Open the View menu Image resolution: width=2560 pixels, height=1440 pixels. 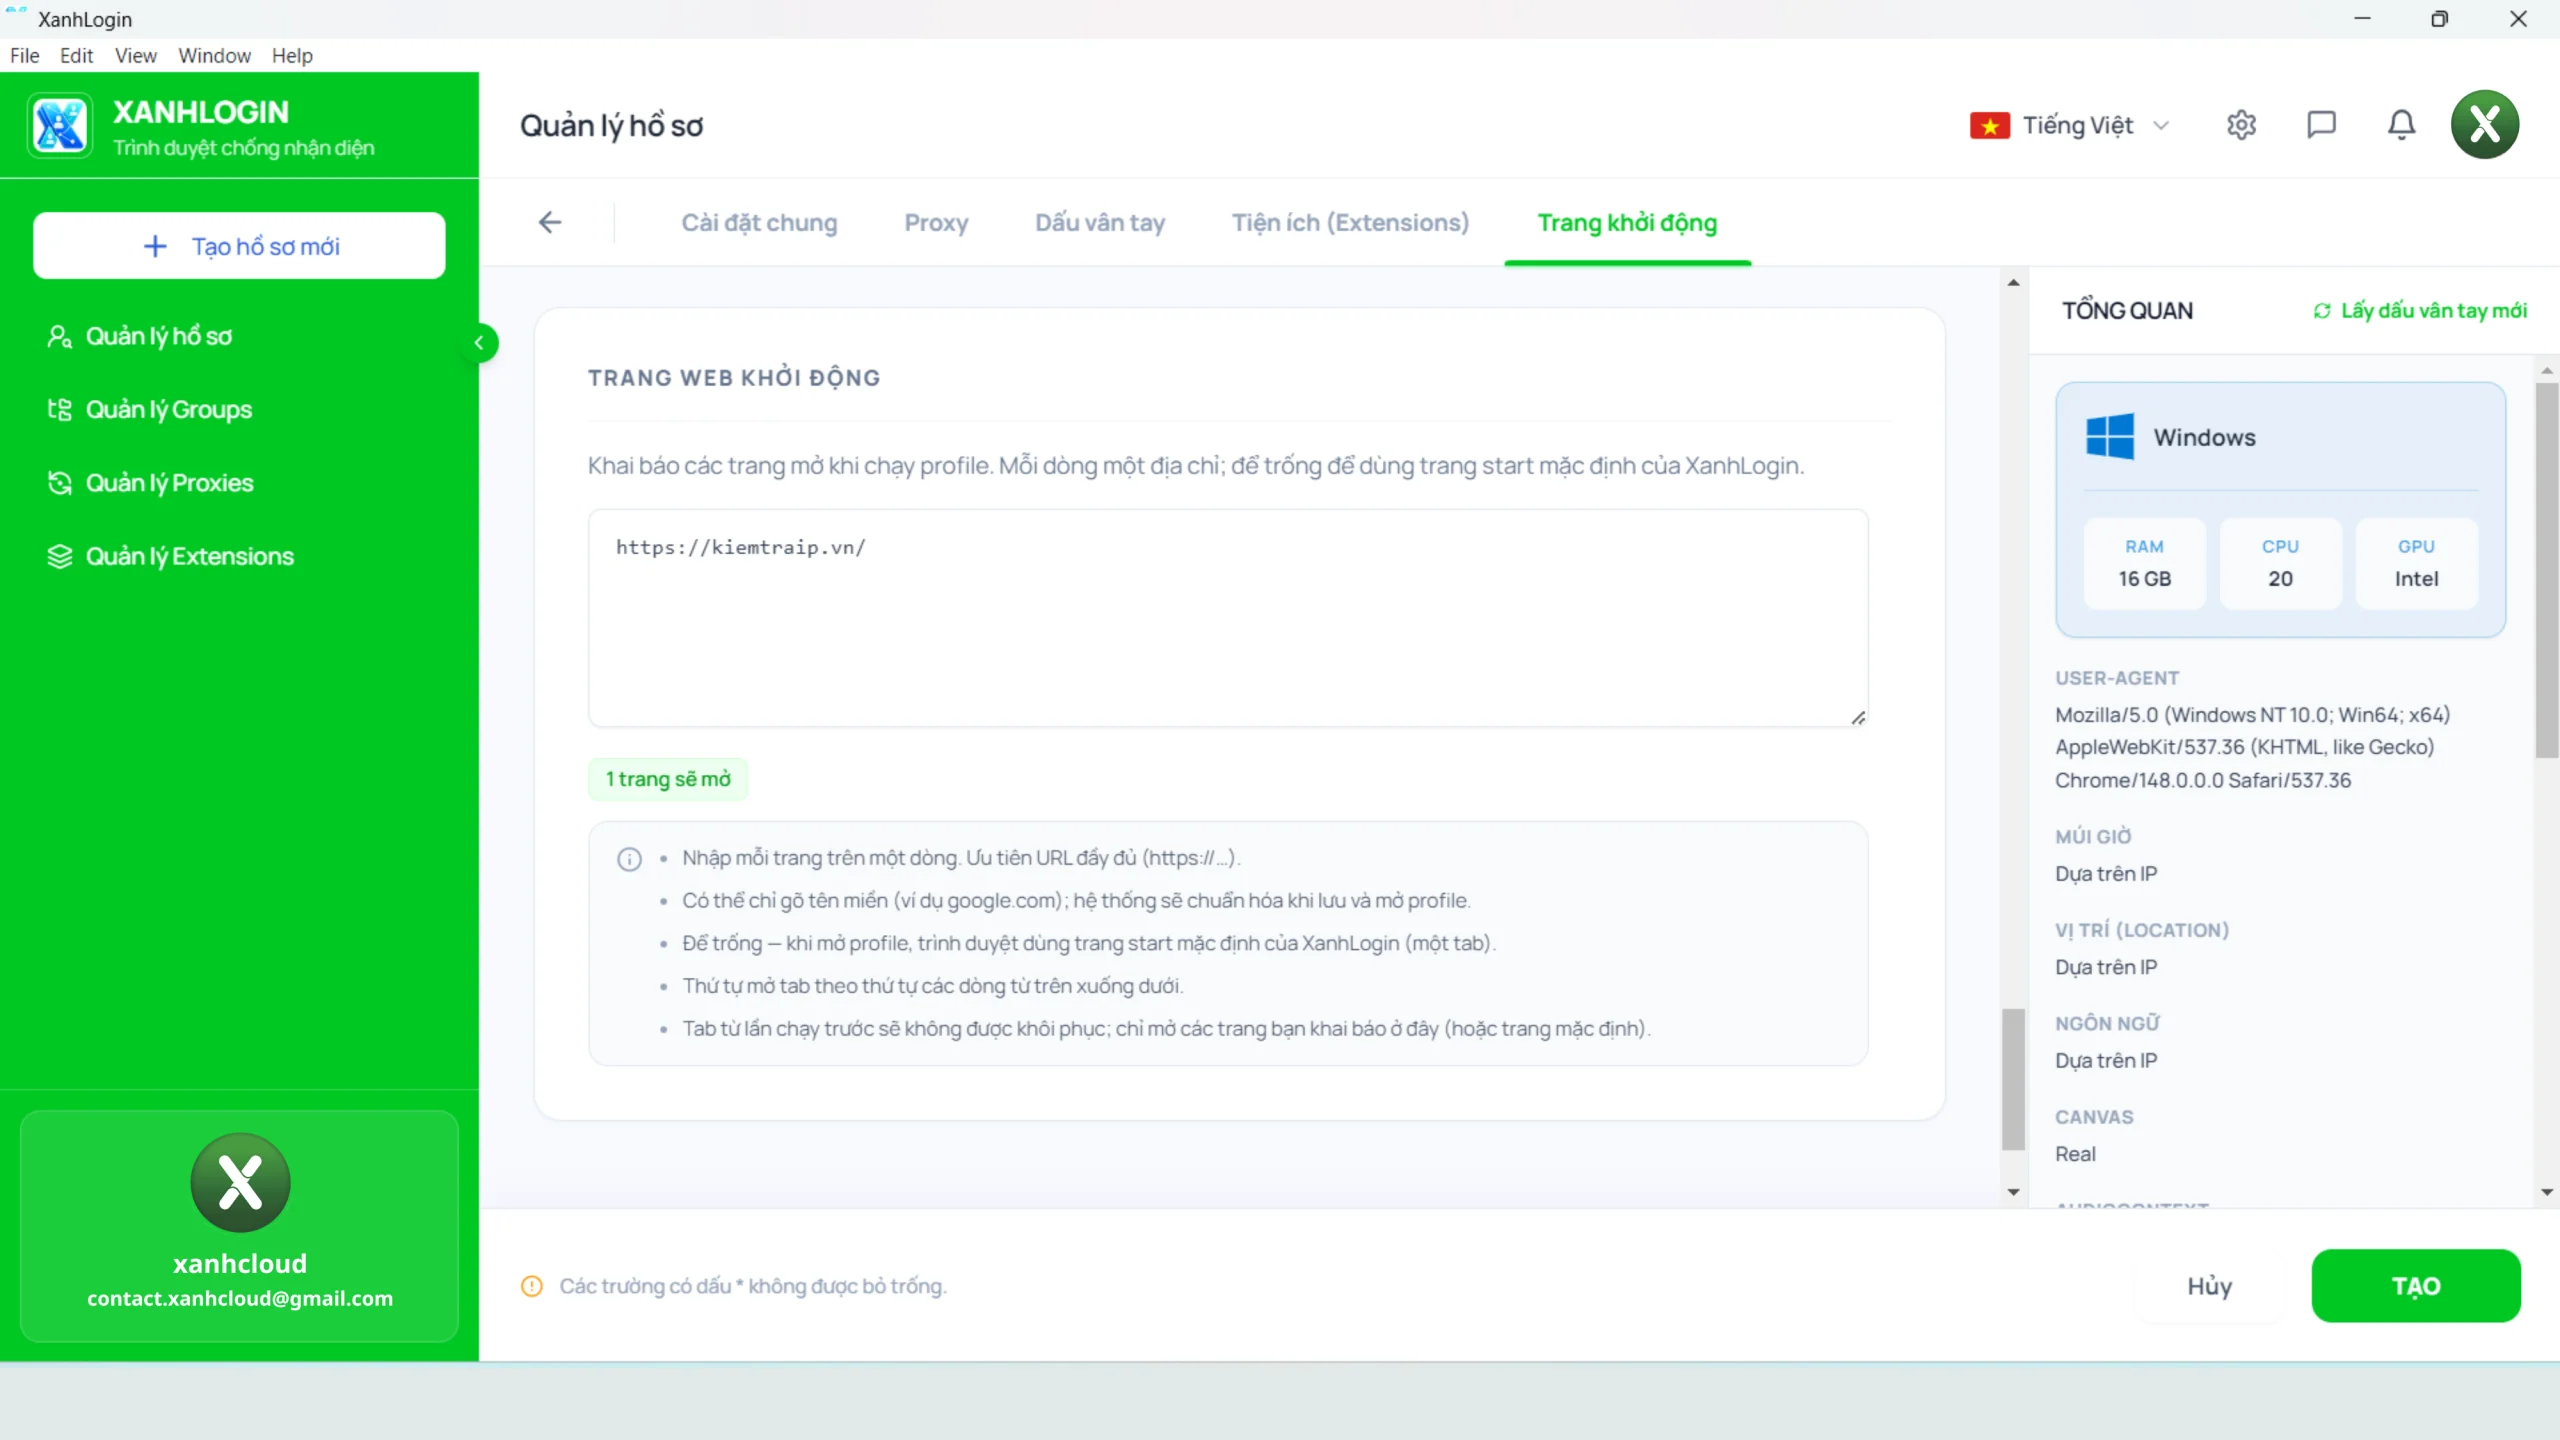coord(136,56)
